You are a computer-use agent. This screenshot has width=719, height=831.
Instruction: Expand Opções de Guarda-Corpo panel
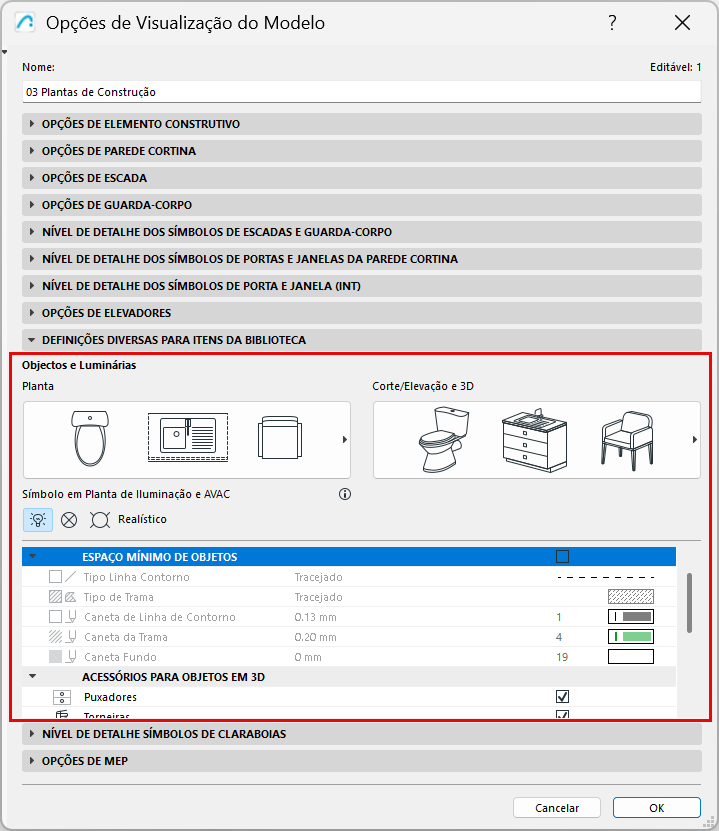tap(362, 205)
